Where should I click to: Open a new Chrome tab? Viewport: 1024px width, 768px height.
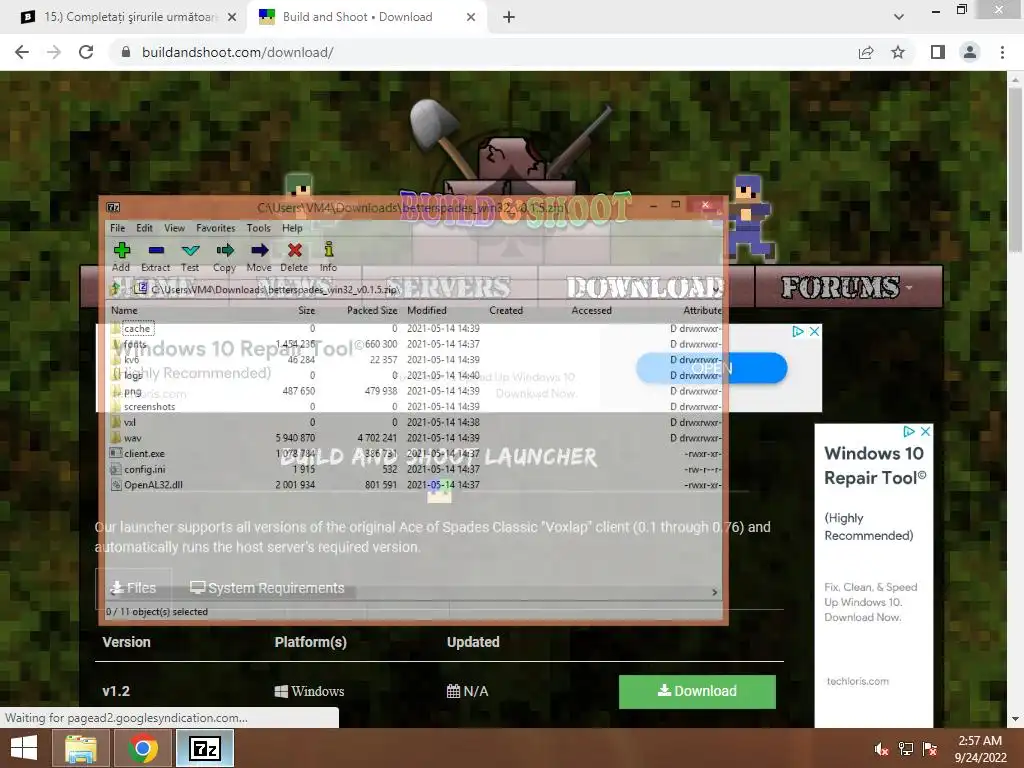(x=509, y=17)
